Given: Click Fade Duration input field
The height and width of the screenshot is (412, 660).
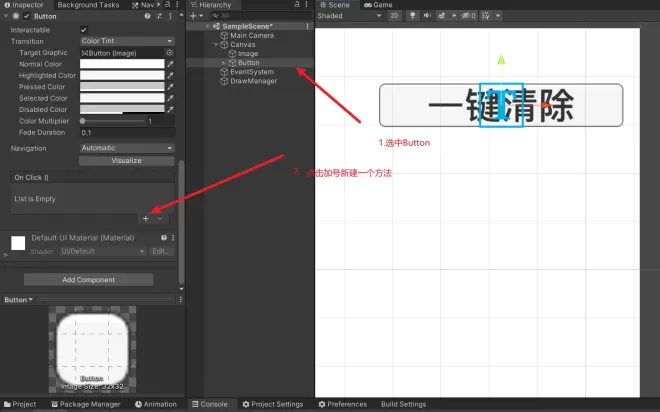Looking at the screenshot, I should point(127,133).
